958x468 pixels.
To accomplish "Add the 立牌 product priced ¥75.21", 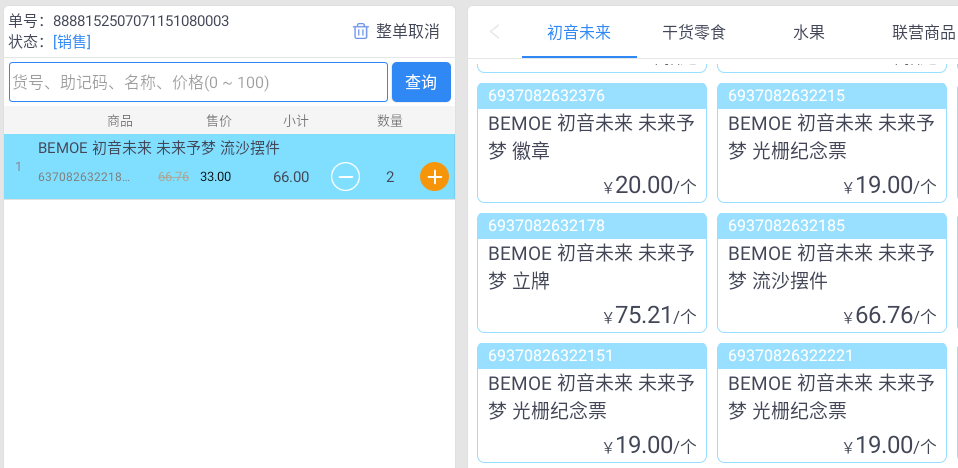I will pos(591,272).
